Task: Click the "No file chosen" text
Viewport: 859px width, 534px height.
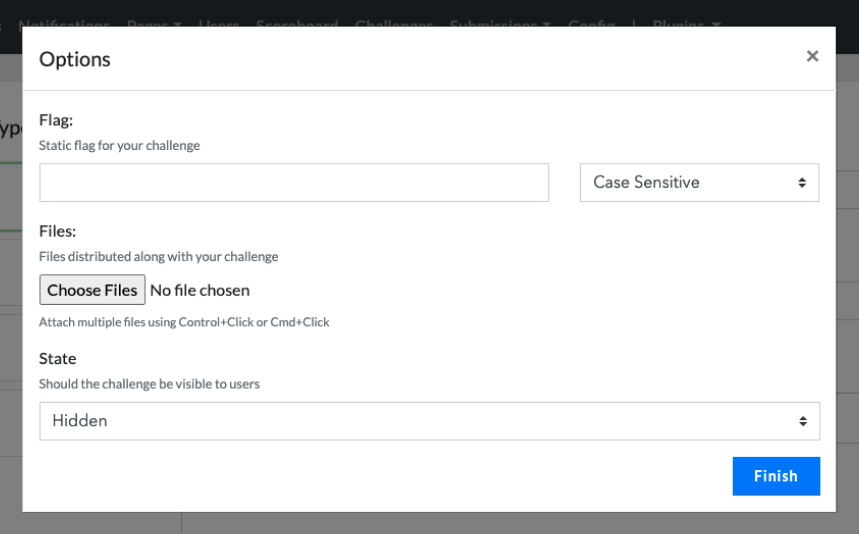Action: coord(200,290)
